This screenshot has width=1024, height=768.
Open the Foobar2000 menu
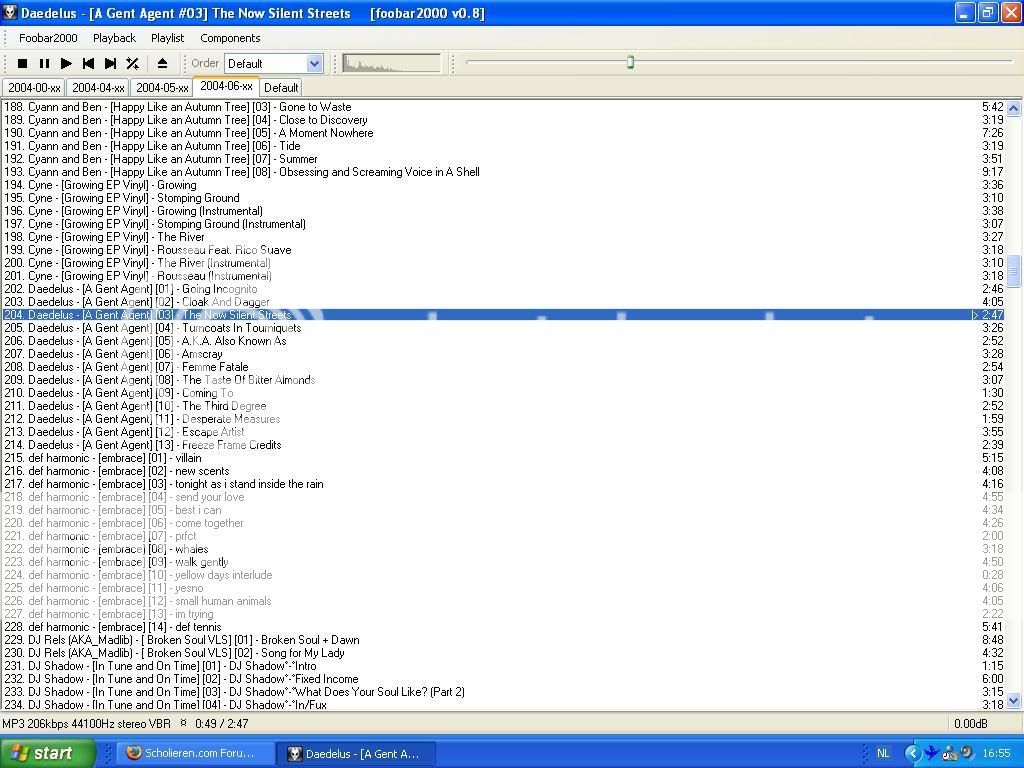48,38
